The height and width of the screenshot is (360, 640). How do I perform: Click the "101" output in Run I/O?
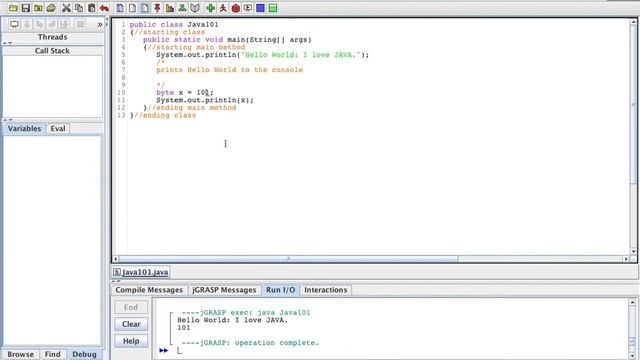(x=184, y=328)
